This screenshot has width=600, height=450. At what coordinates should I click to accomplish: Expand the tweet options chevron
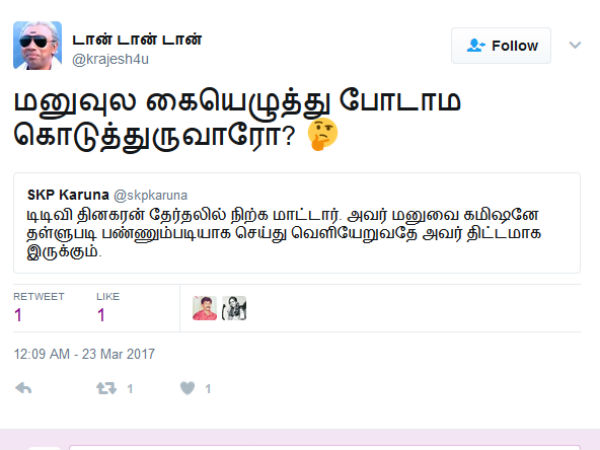(575, 45)
